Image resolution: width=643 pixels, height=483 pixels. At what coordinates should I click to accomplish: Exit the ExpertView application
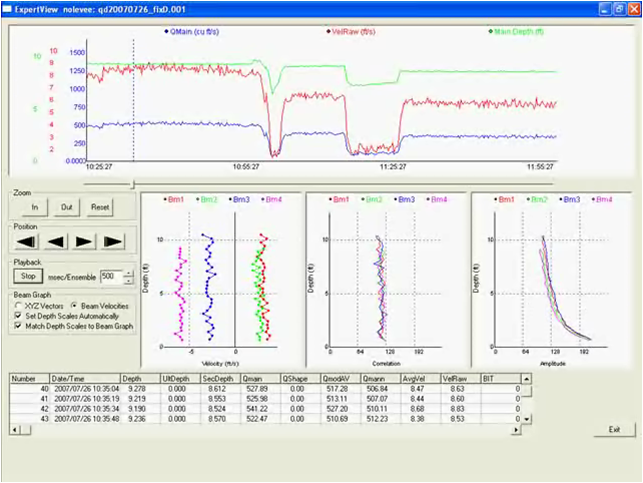coord(613,429)
